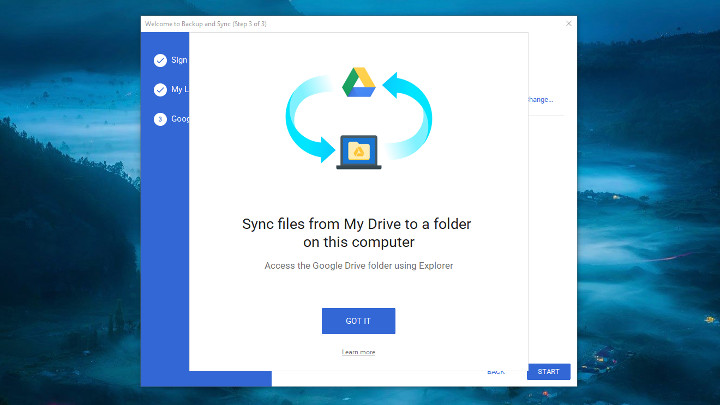The width and height of the screenshot is (720, 405).
Task: Go back with the Back link
Action: pyautogui.click(x=496, y=371)
